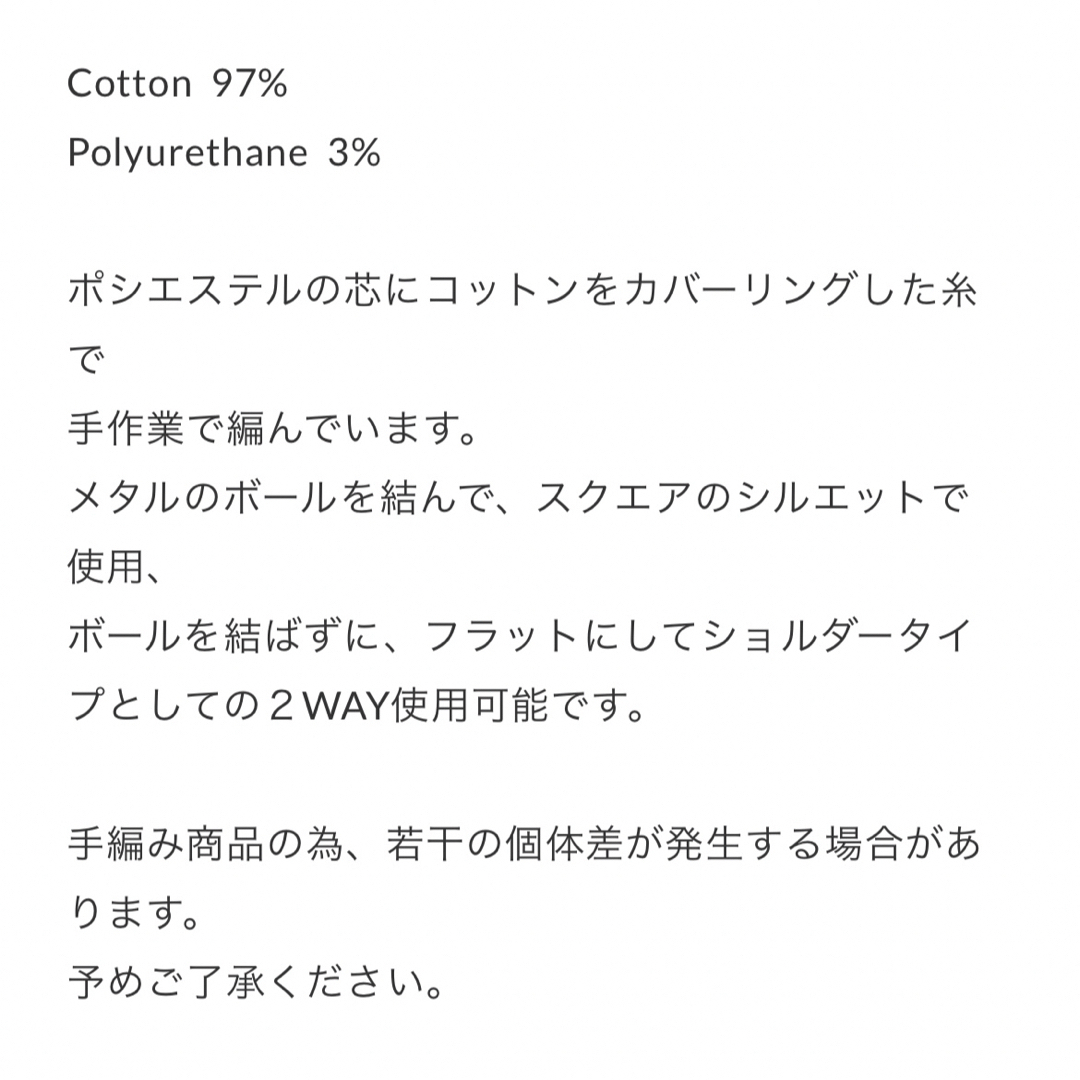Click the text 2WAY使用可能です。
Screen dimensions: 1080x1080
point(456,705)
